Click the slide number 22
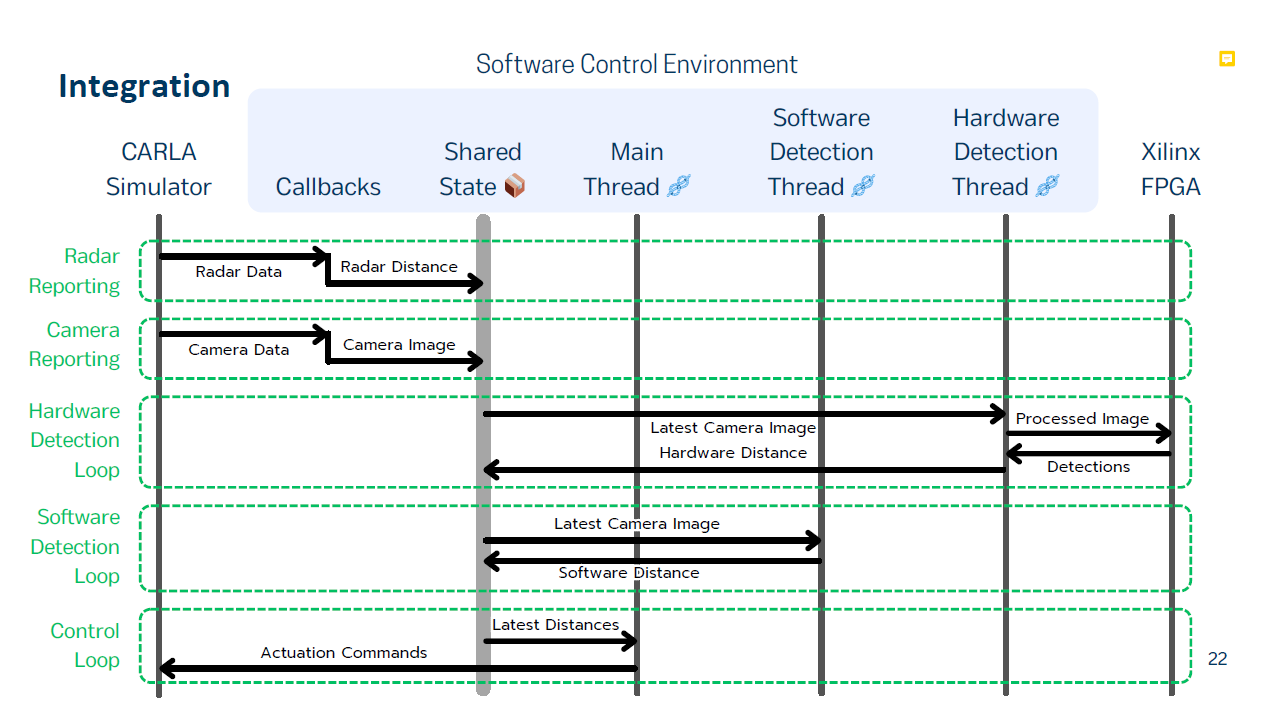 point(1218,659)
